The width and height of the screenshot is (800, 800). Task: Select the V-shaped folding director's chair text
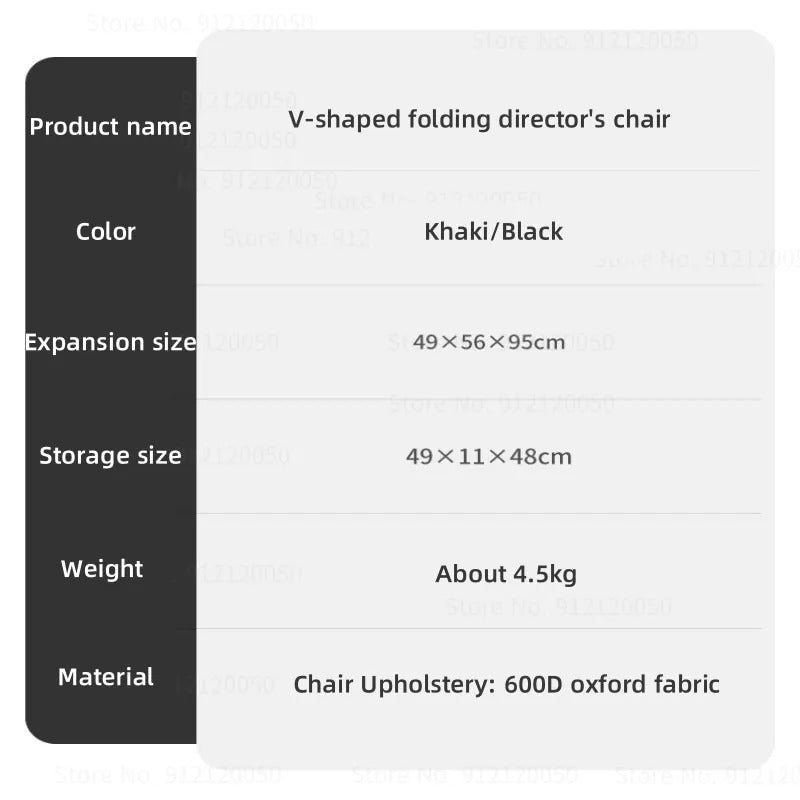479,119
